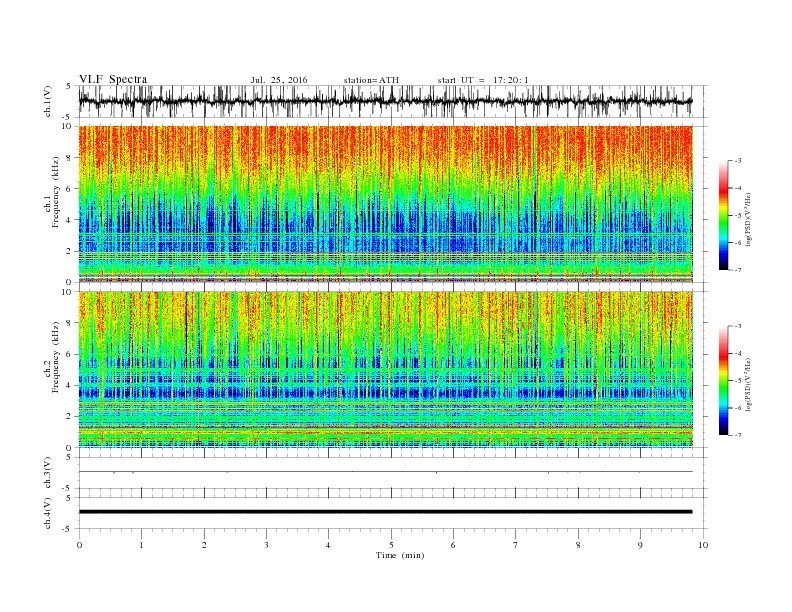Click the "5" minute tick label on time axis
This screenshot has width=792, height=612.
[391, 545]
